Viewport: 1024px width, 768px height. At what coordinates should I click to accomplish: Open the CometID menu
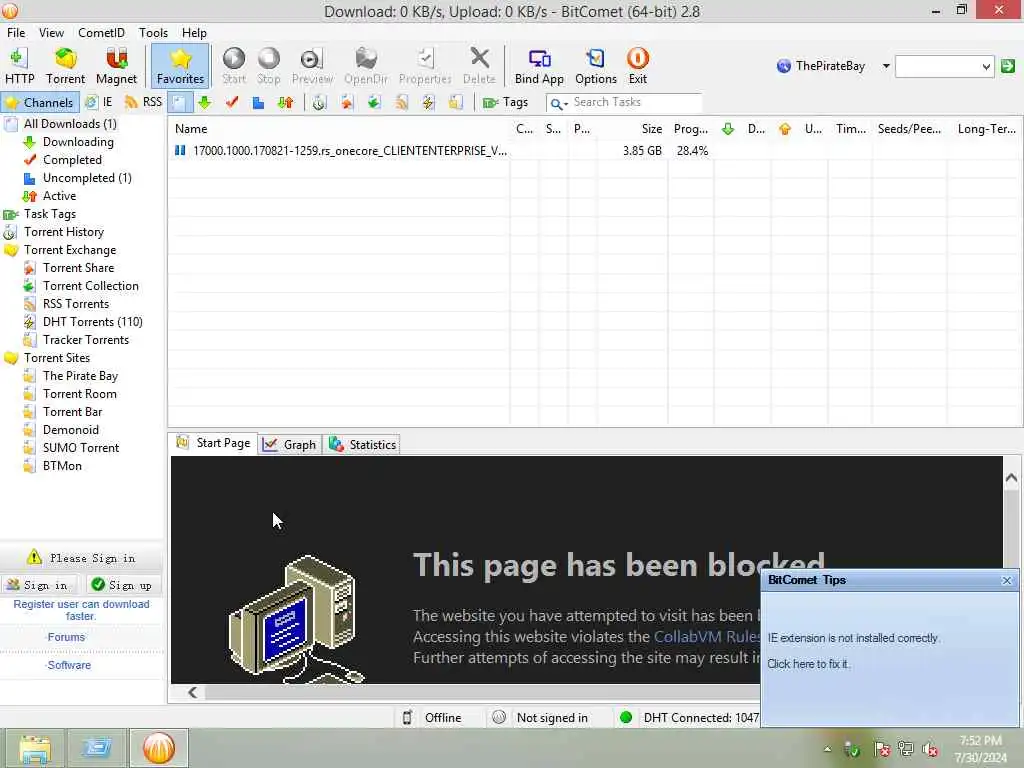[x=101, y=33]
